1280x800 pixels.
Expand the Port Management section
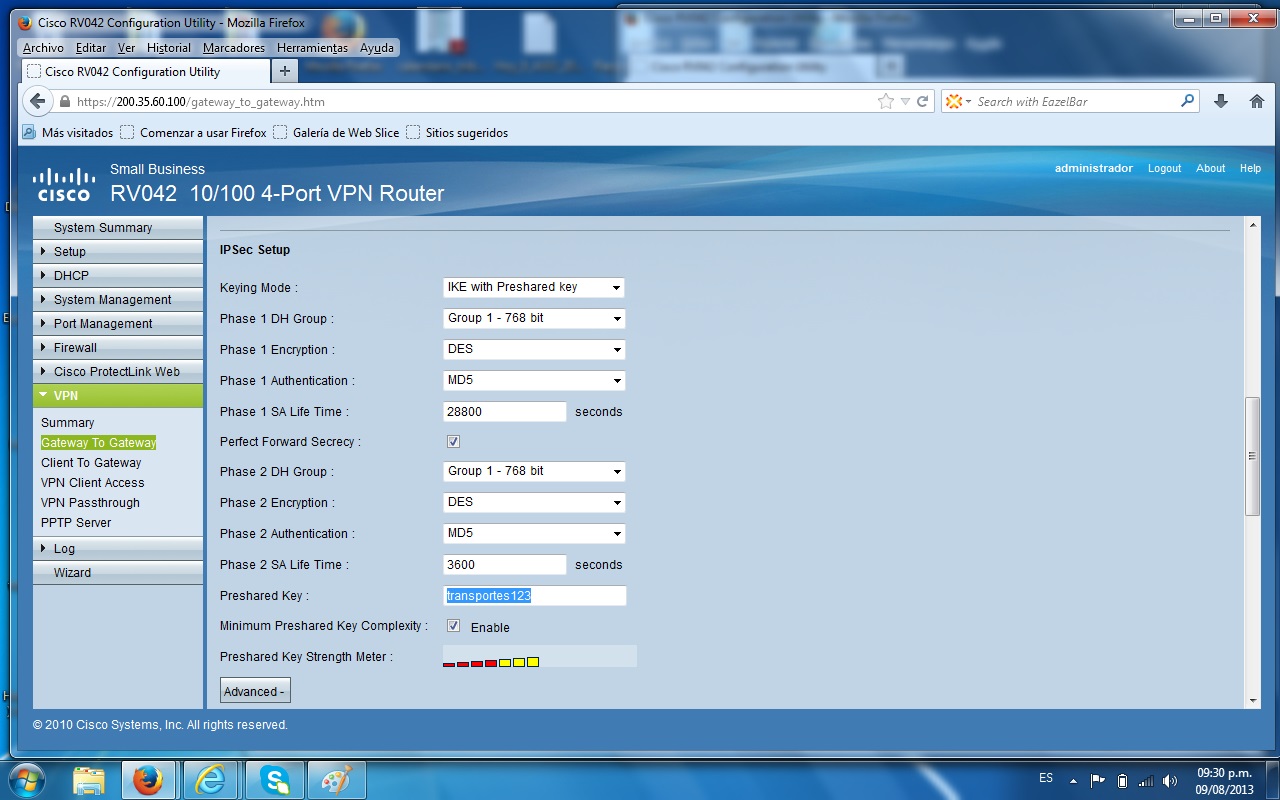(x=118, y=324)
